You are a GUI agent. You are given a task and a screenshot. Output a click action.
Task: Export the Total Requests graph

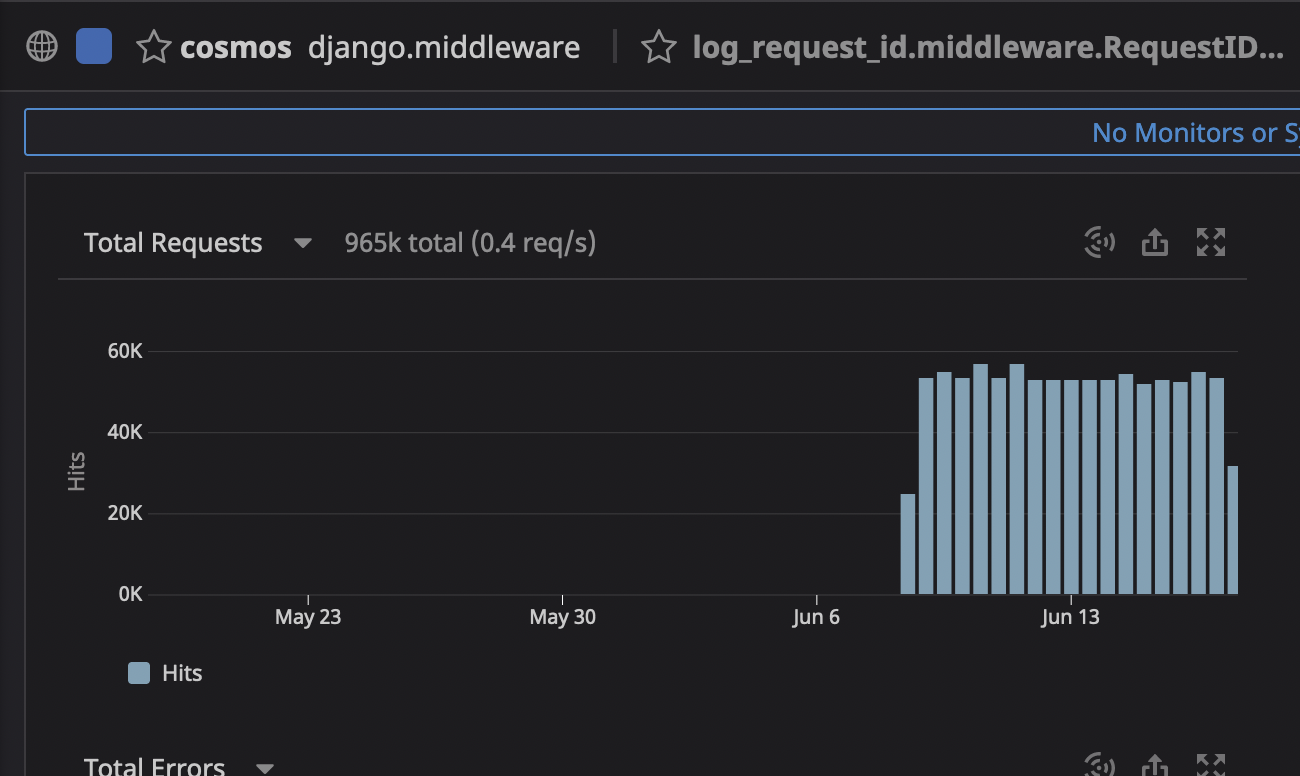tap(1155, 242)
